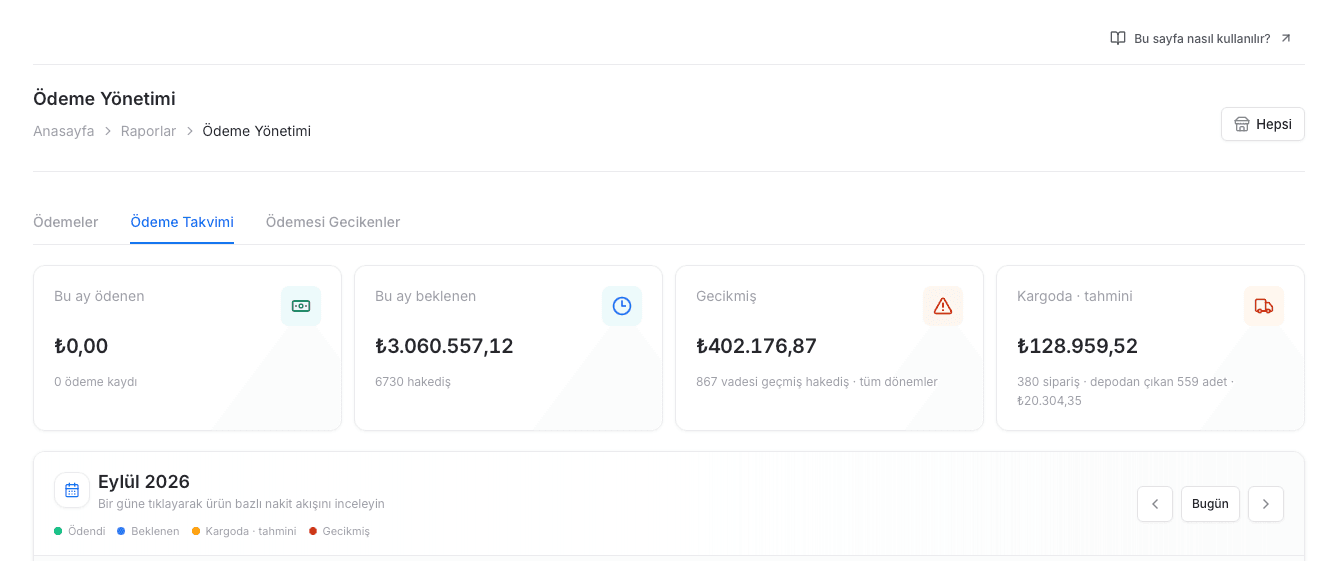Go to the next month with the right chevron
1340x561 pixels.
(1266, 504)
